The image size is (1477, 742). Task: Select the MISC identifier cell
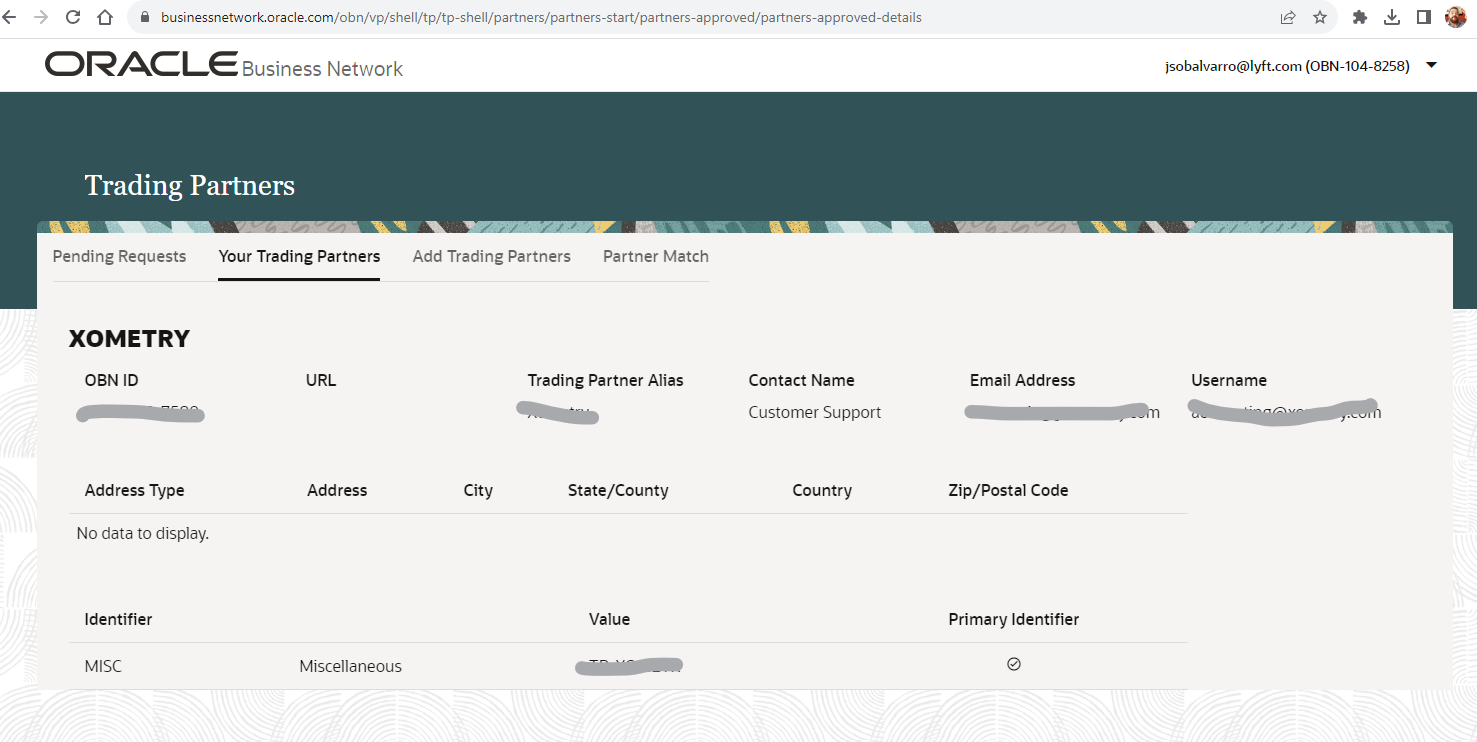click(103, 666)
